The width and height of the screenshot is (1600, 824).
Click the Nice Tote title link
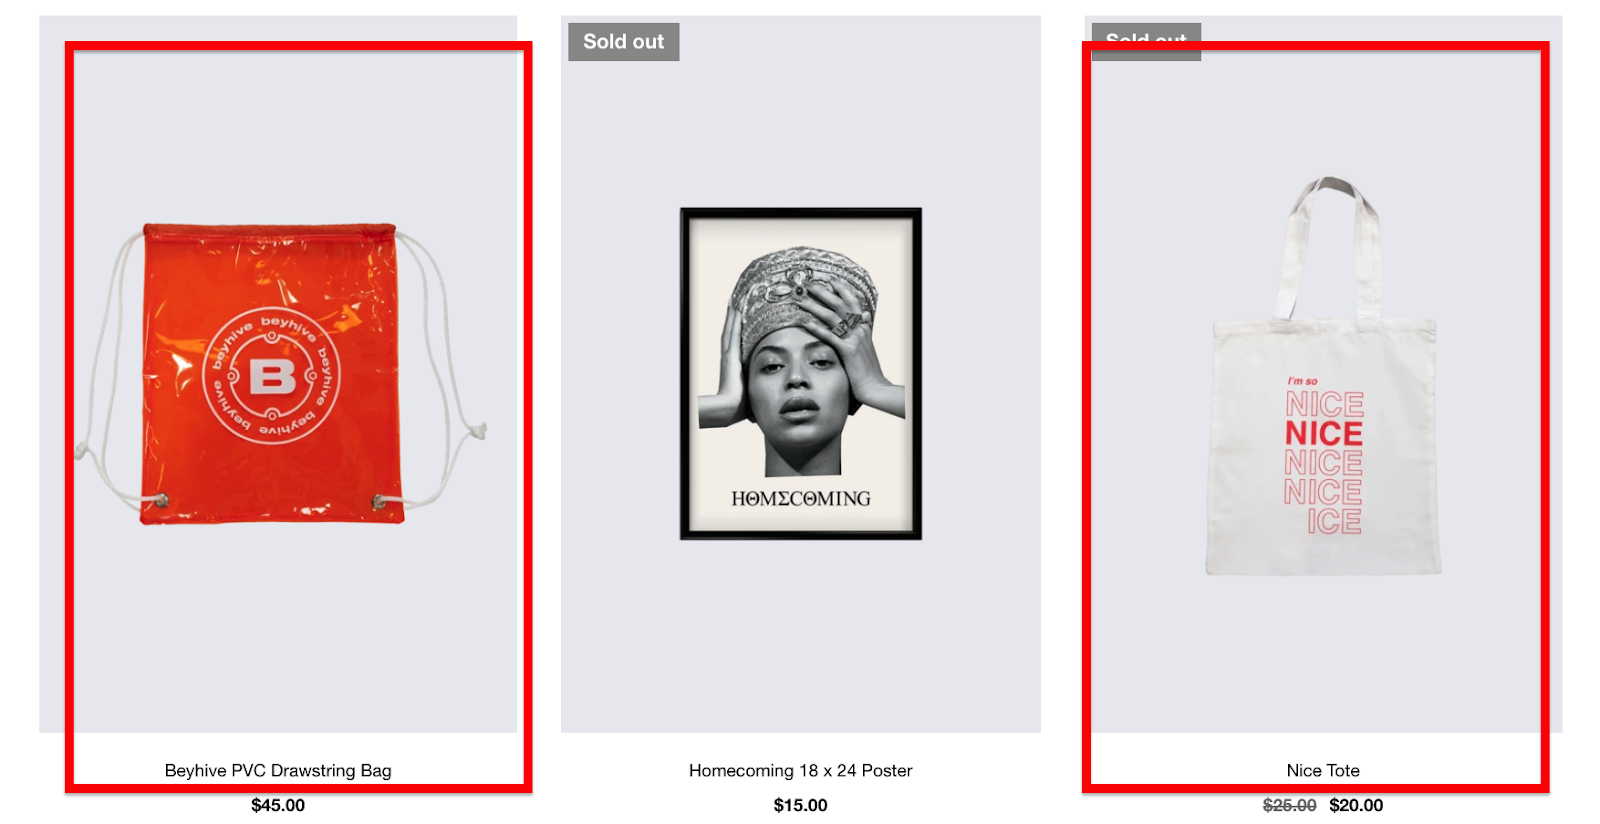point(1323,770)
